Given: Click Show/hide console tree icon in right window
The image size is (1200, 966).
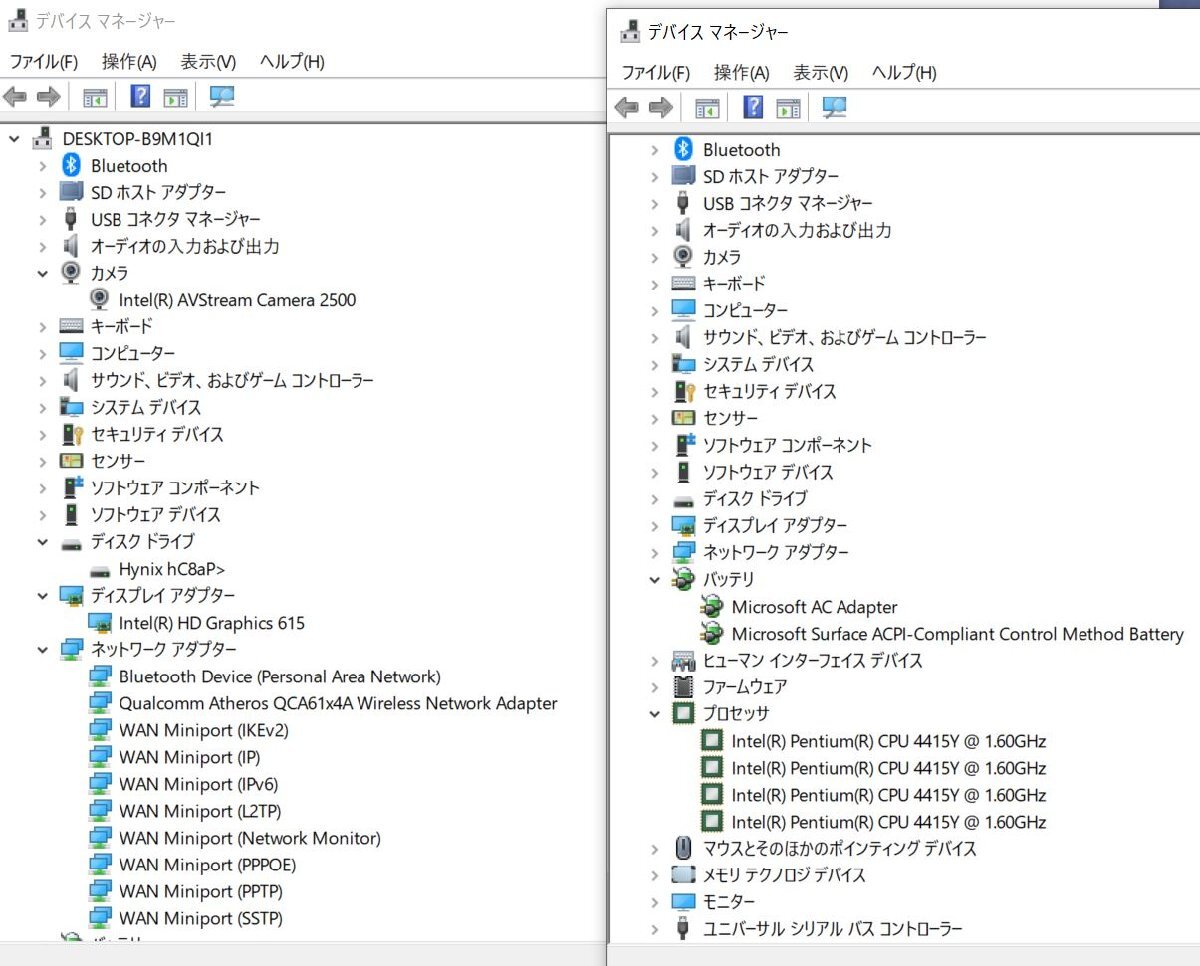Looking at the screenshot, I should click(707, 108).
